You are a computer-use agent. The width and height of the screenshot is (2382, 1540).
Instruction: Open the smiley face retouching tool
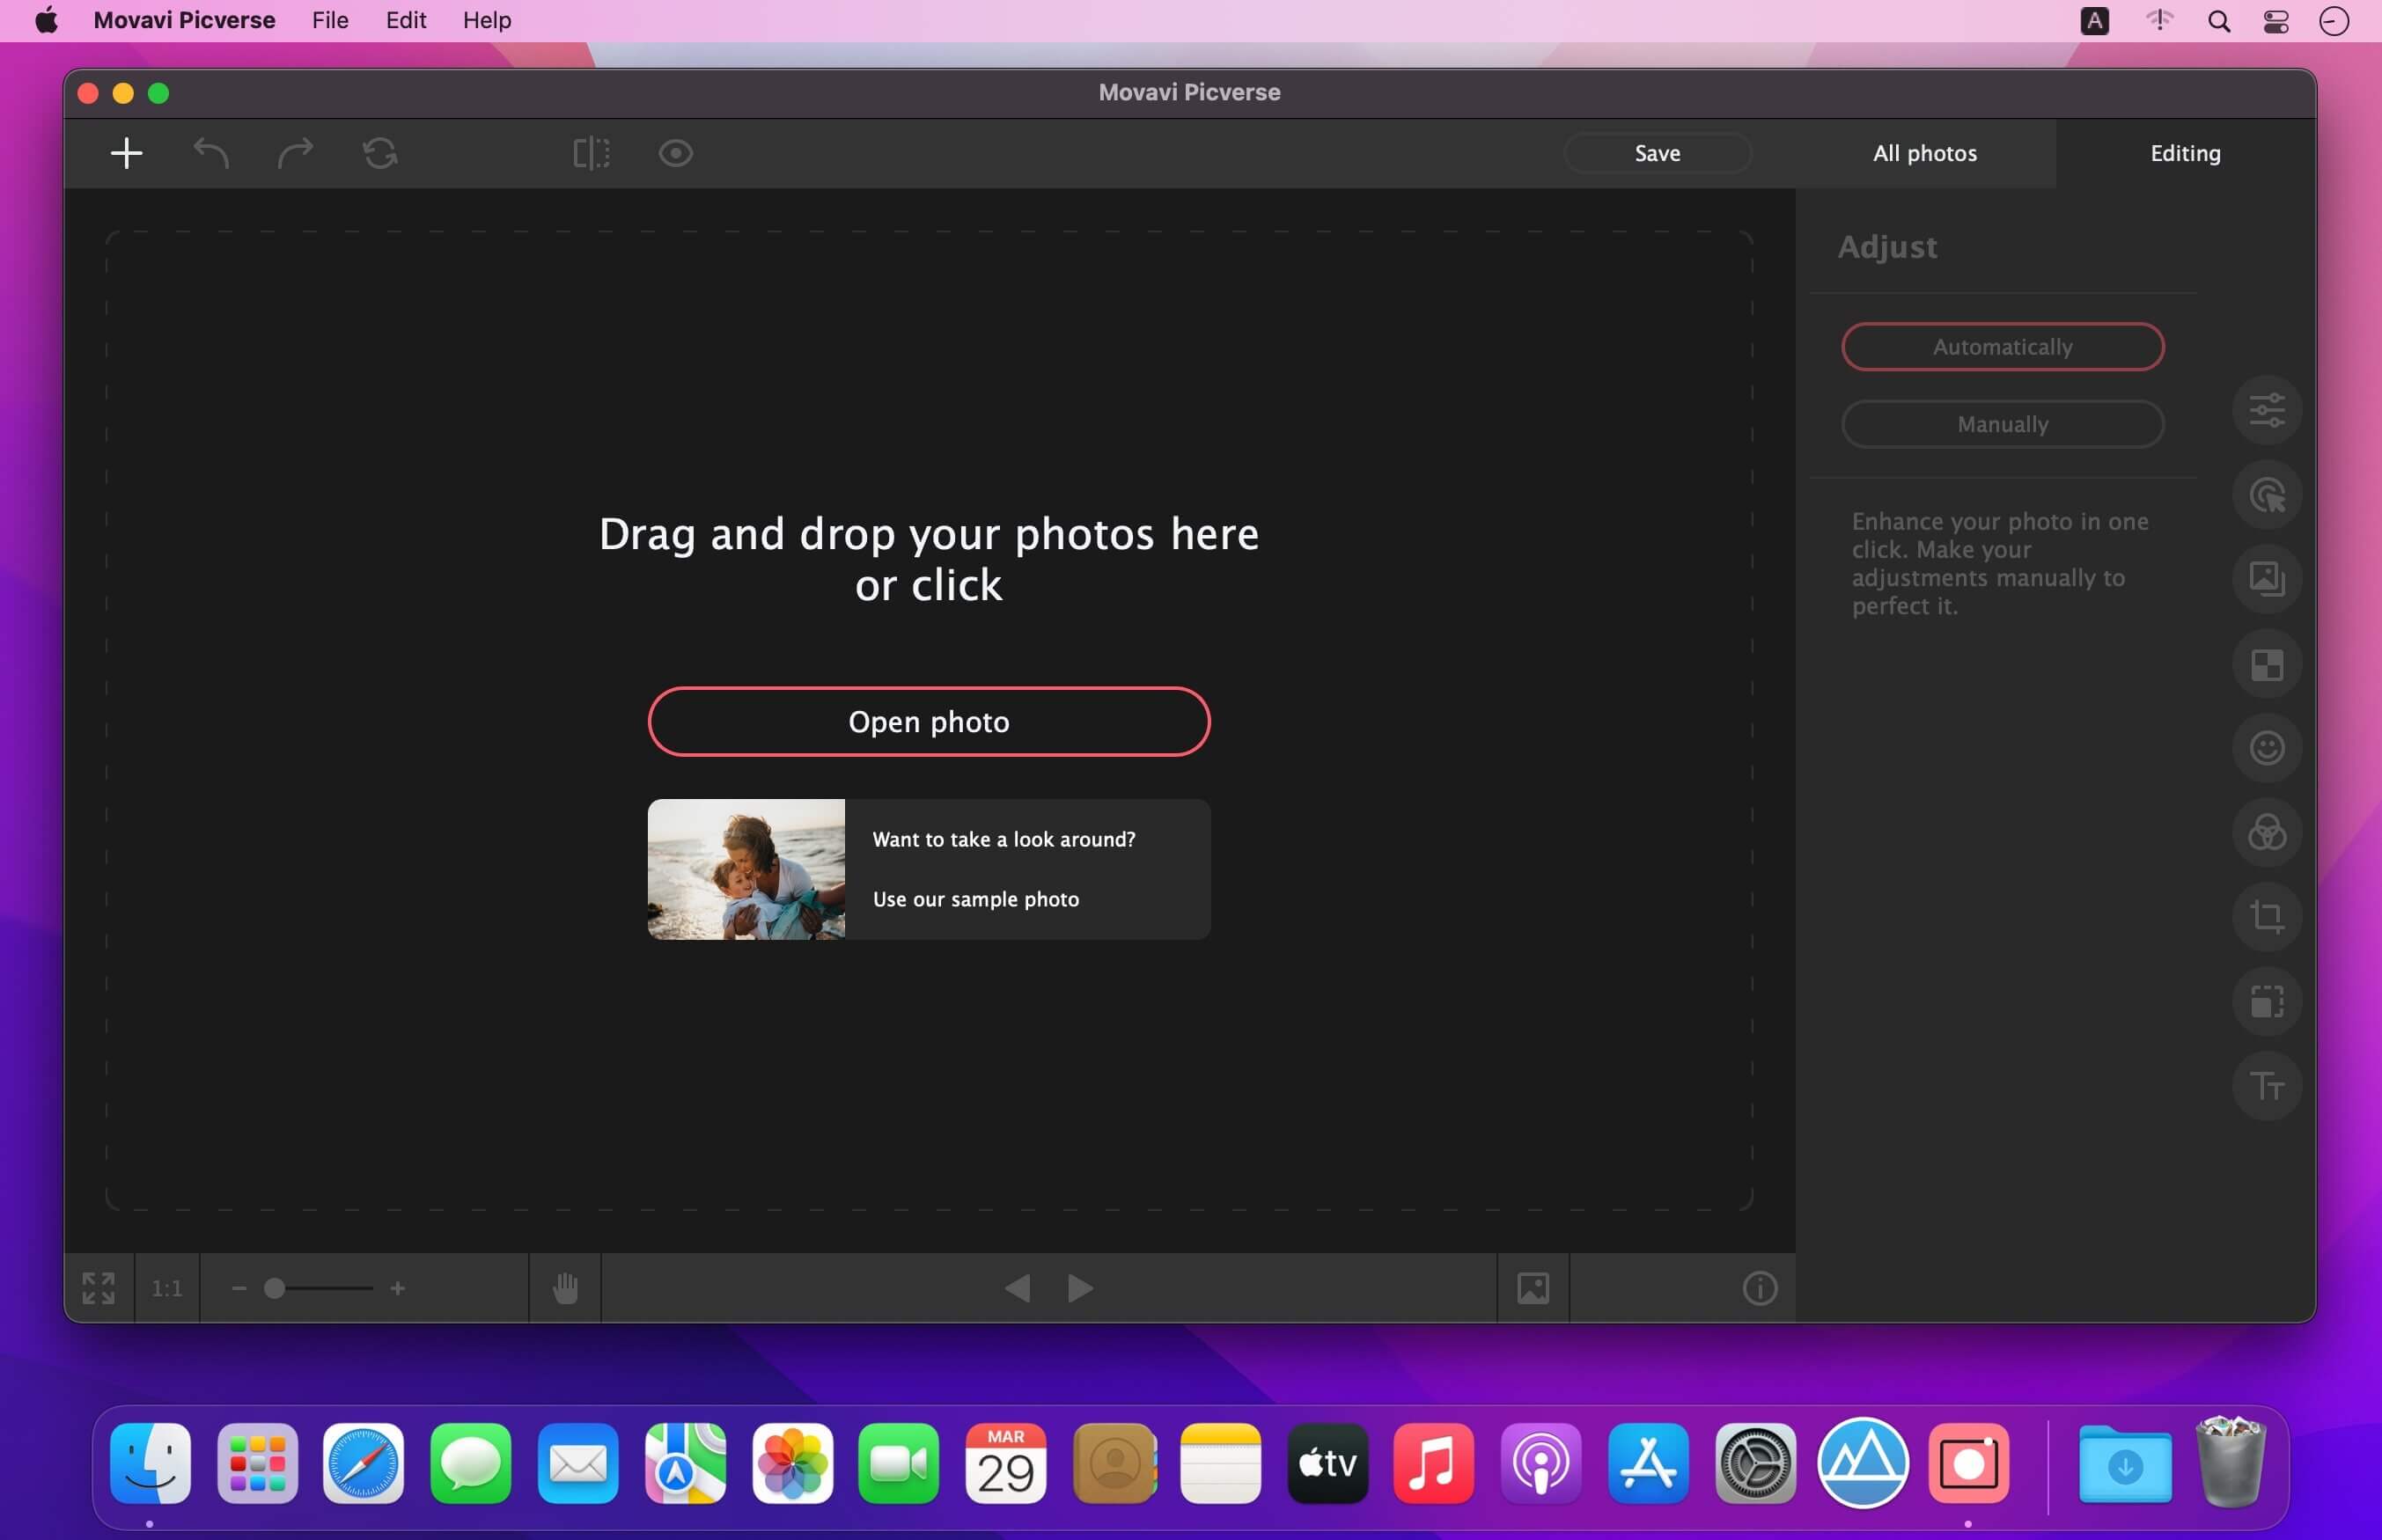coord(2267,748)
